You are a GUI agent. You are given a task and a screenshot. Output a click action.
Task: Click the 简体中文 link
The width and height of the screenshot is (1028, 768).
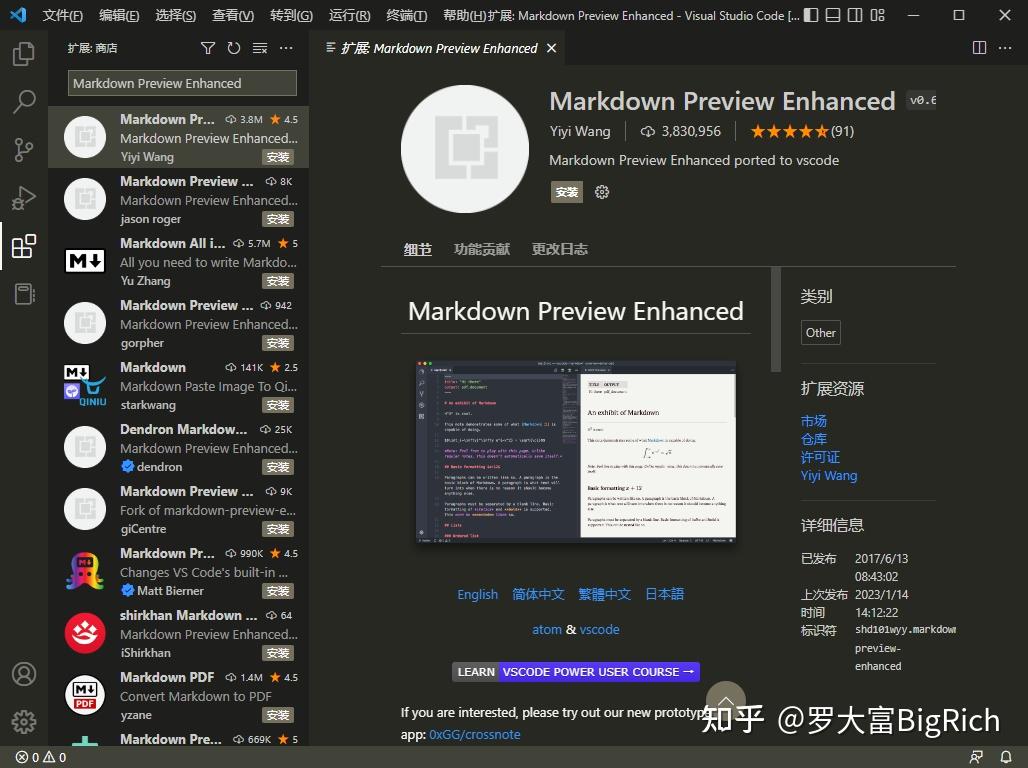538,593
